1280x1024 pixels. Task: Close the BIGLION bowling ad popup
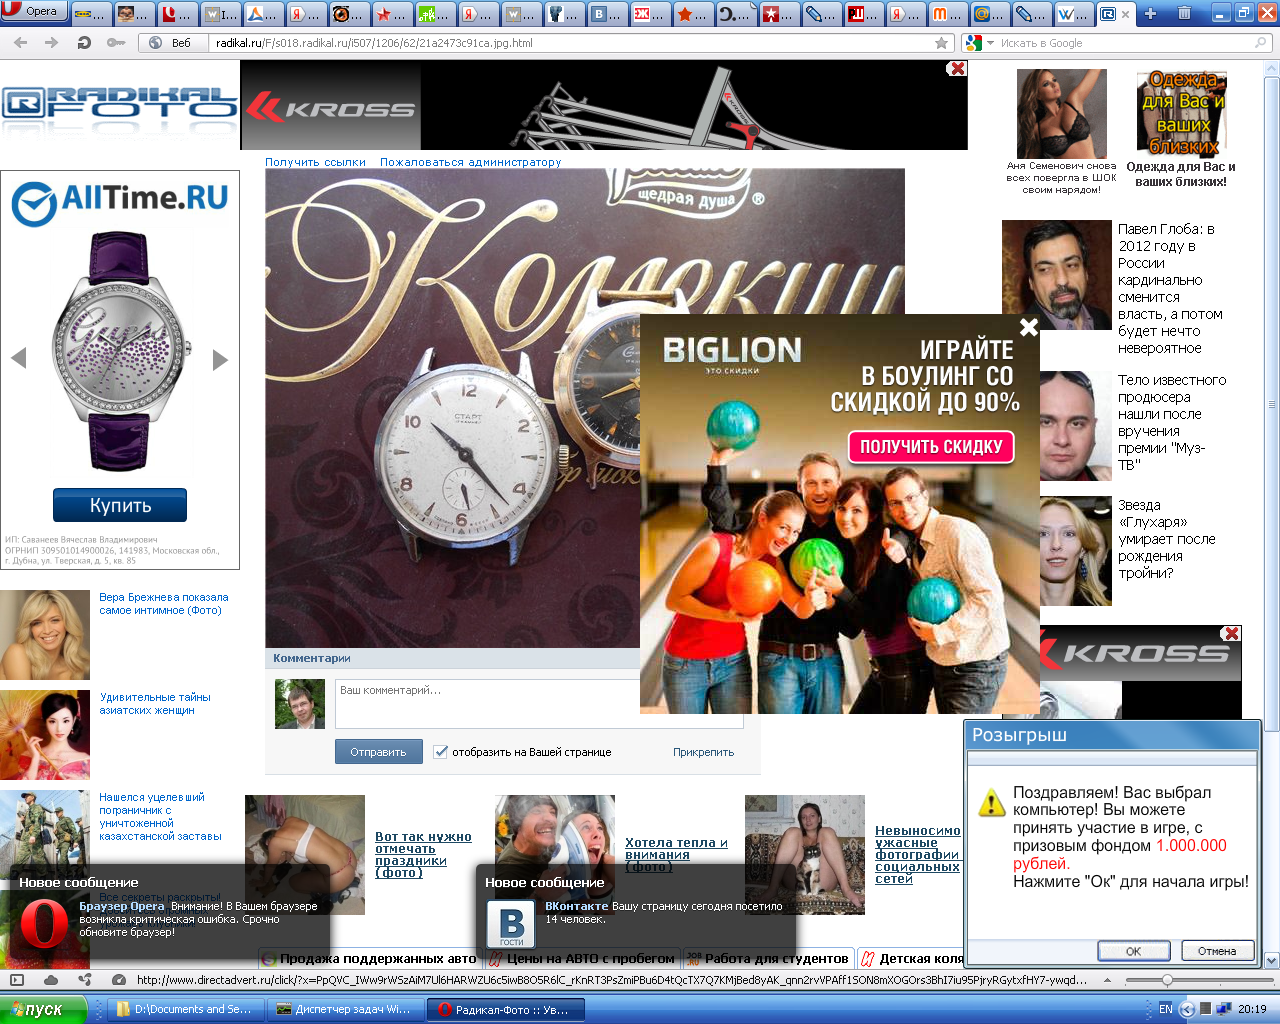pos(1028,327)
